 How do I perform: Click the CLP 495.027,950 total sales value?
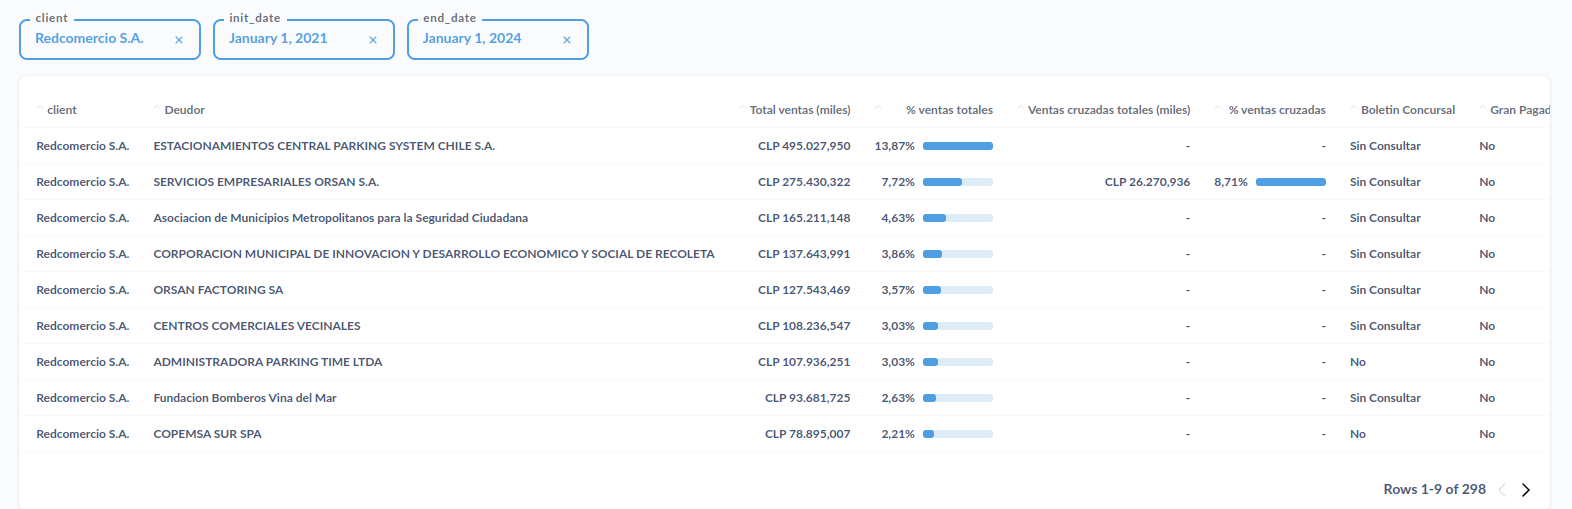point(804,146)
